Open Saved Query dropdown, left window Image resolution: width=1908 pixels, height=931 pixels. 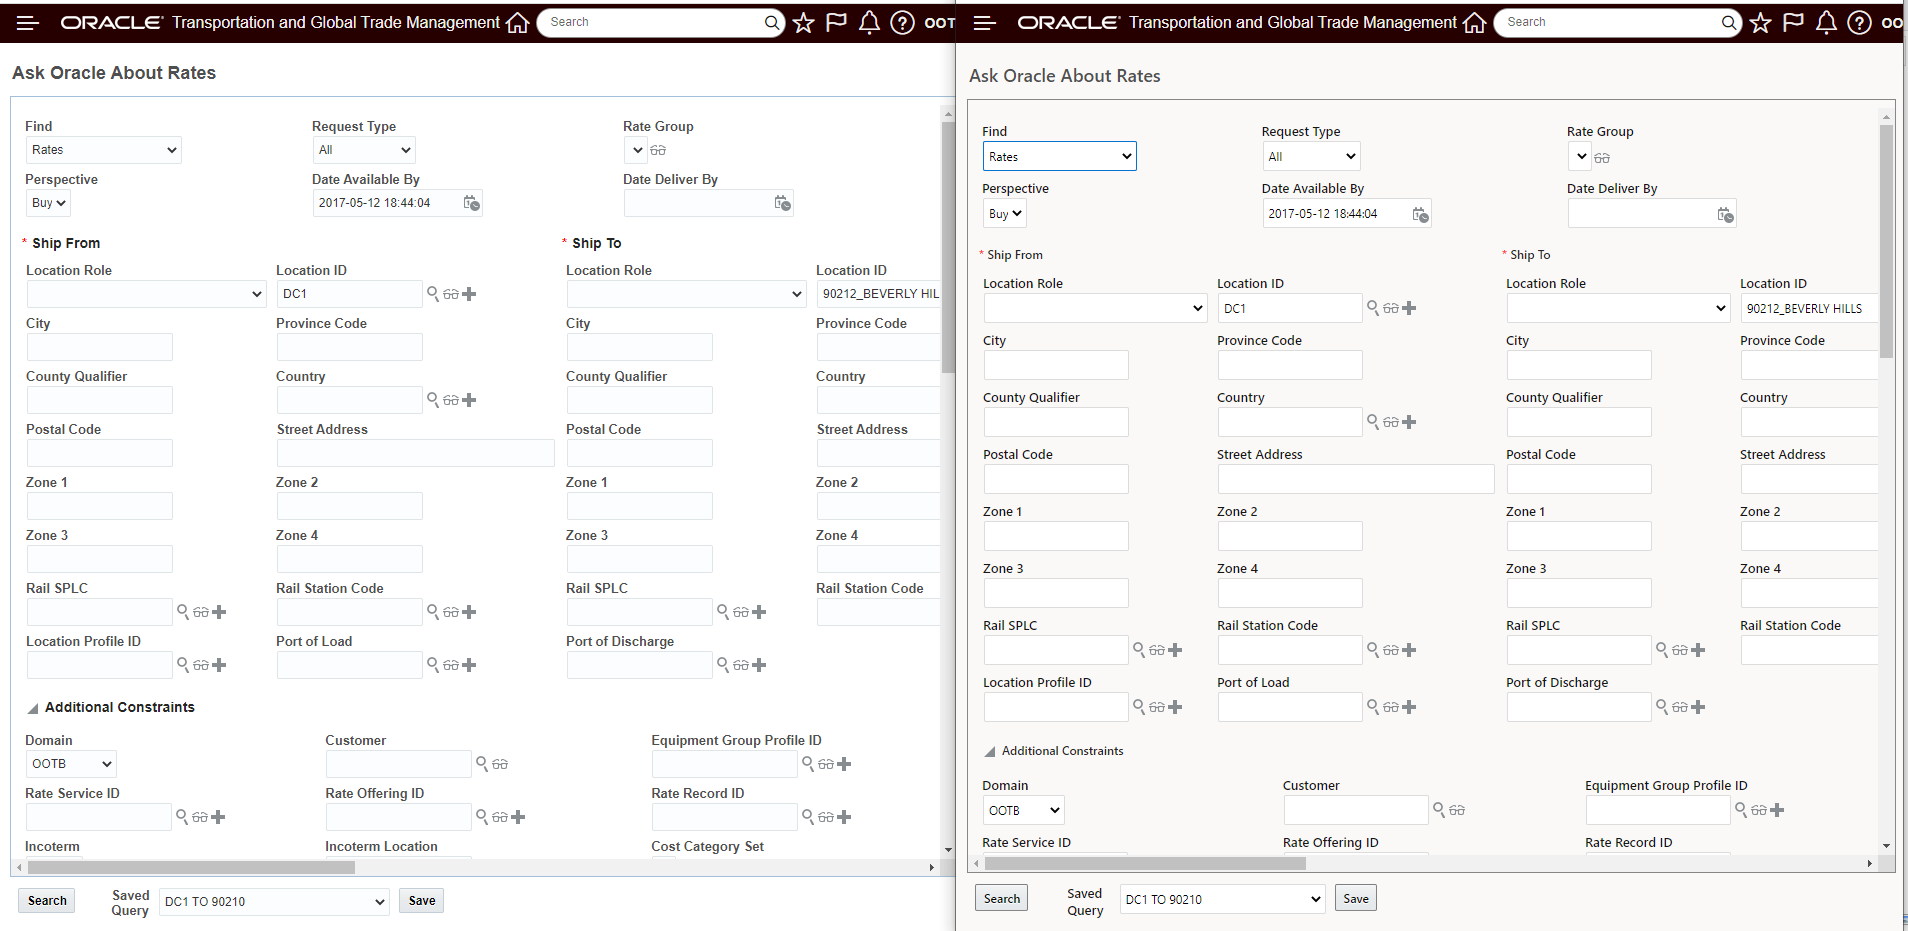275,901
